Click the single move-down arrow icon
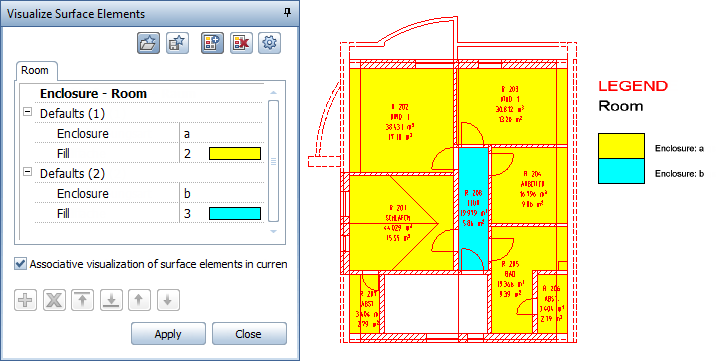Image resolution: width=716 pixels, height=361 pixels. coord(168,300)
